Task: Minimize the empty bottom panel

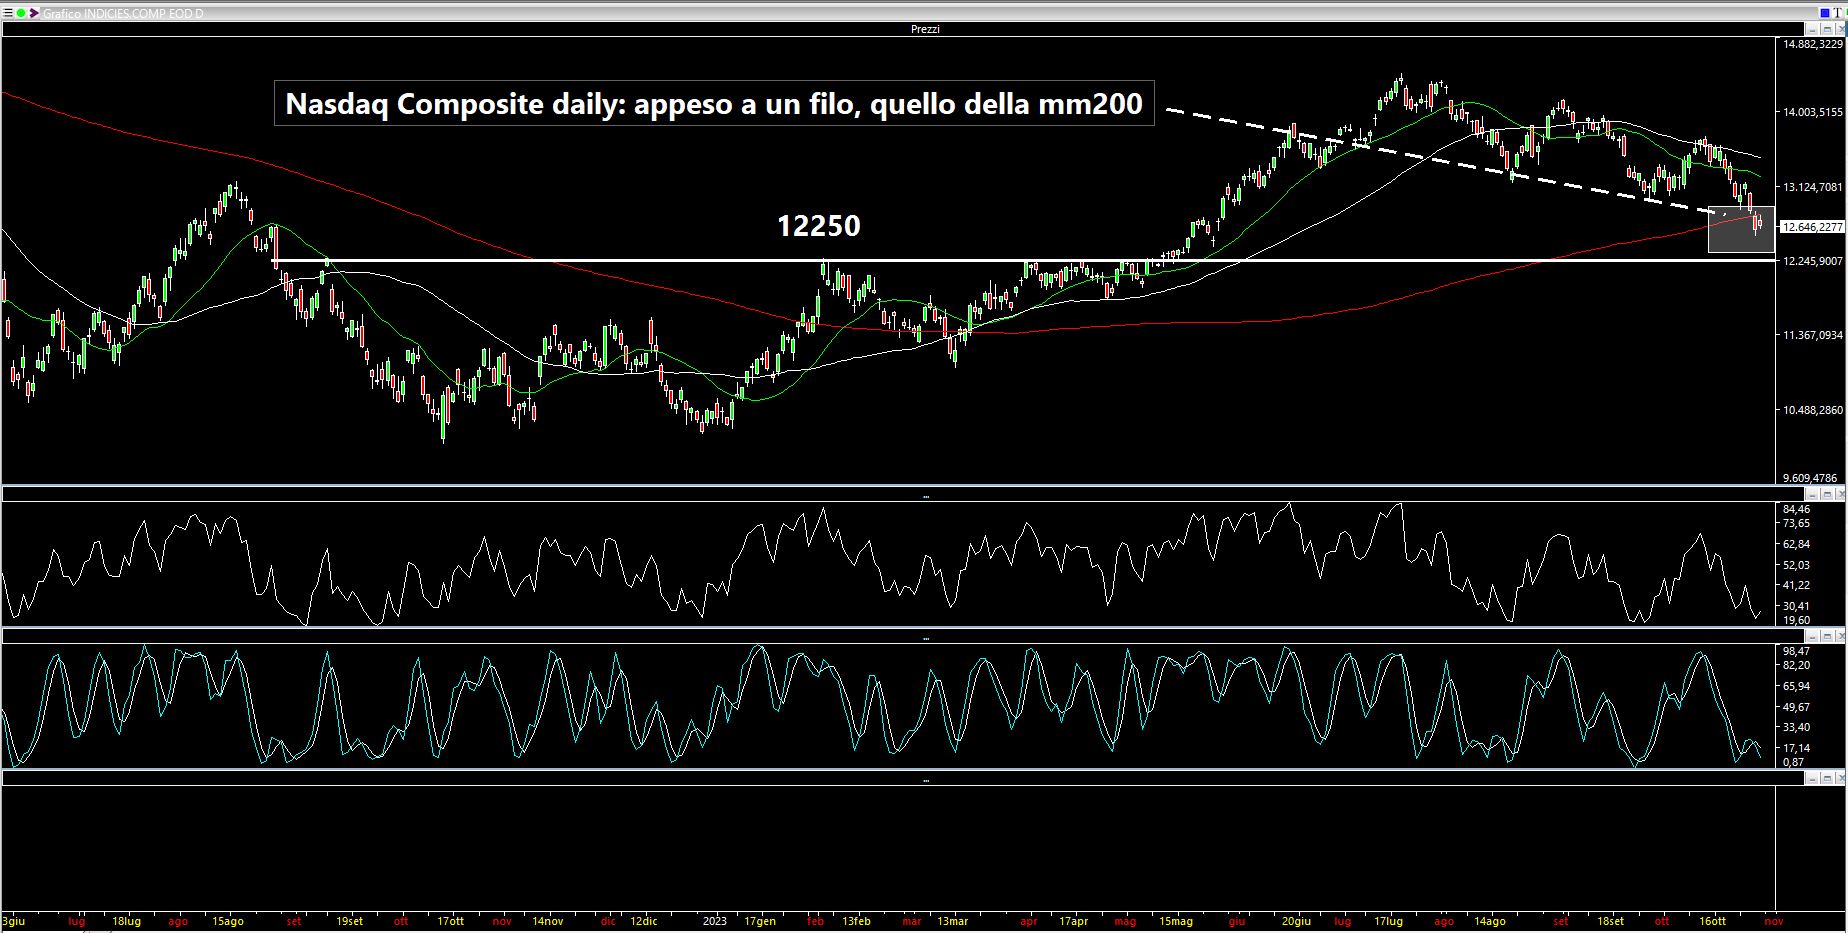Action: point(1812,778)
